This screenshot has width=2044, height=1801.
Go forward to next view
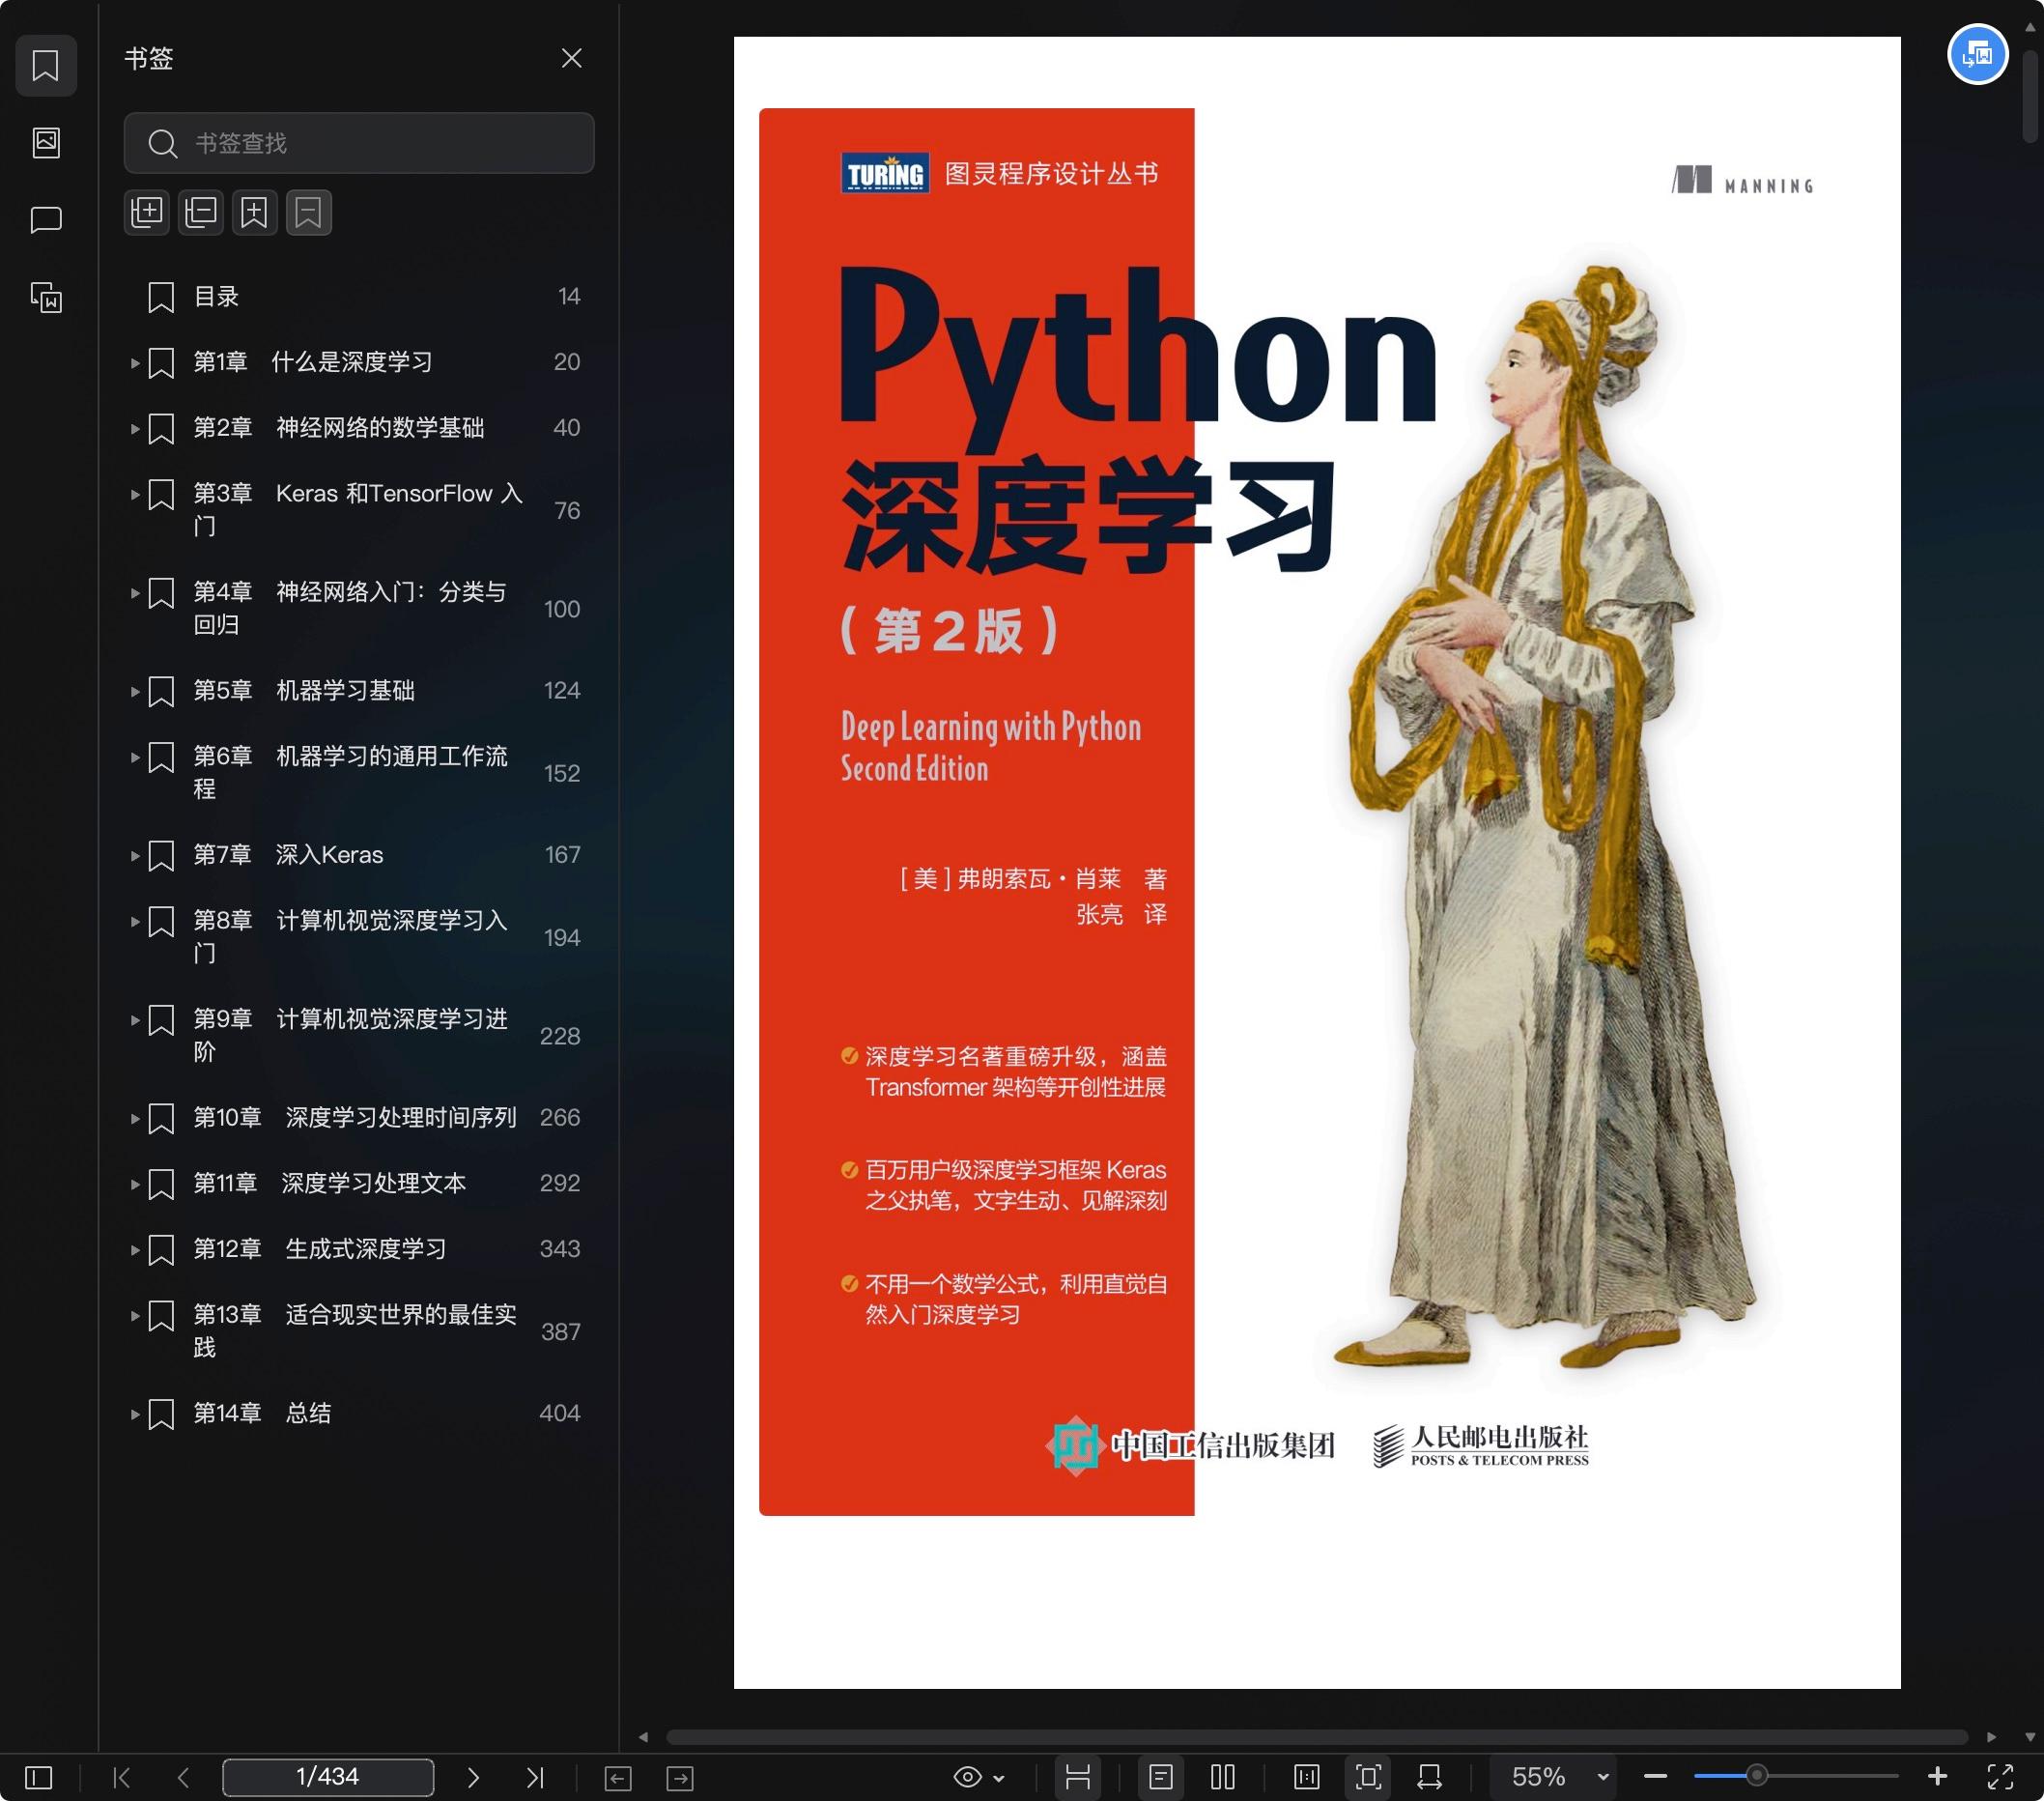point(680,1778)
